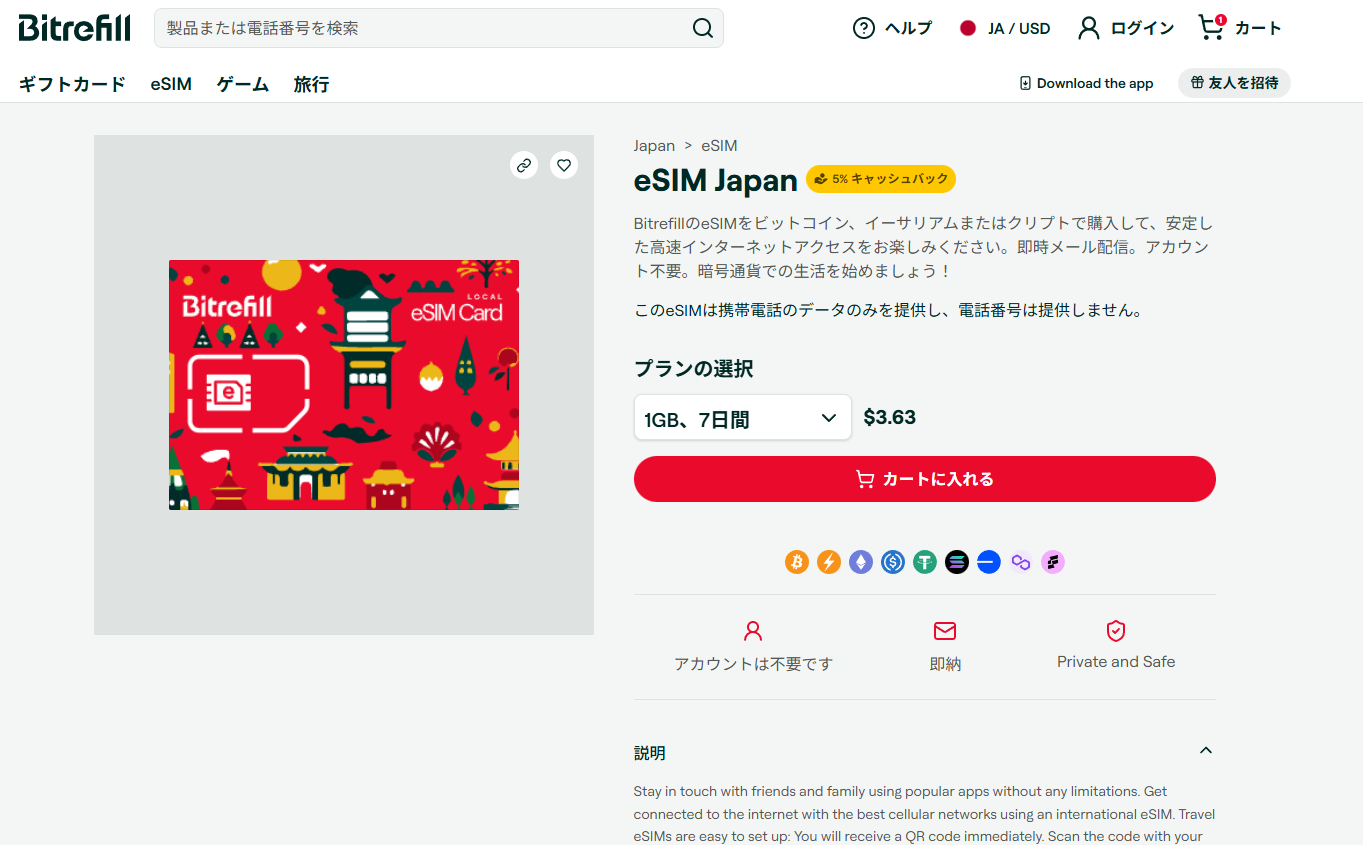Image resolution: width=1363 pixels, height=845 pixels.
Task: Click the 5% キャッシュバック cashback badge
Action: pyautogui.click(x=881, y=179)
